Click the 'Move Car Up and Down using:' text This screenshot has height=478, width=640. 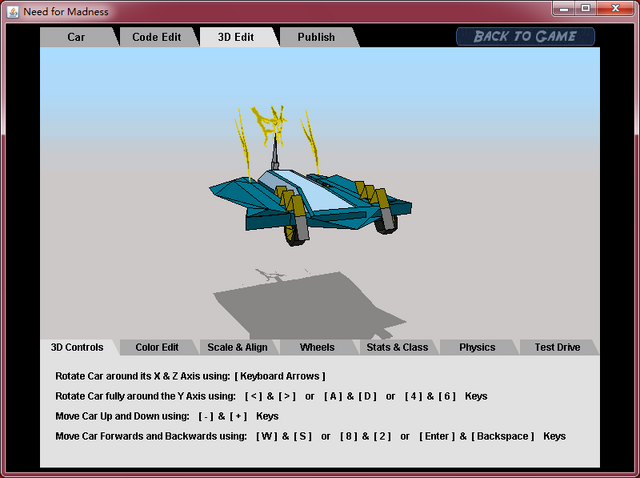pos(122,416)
